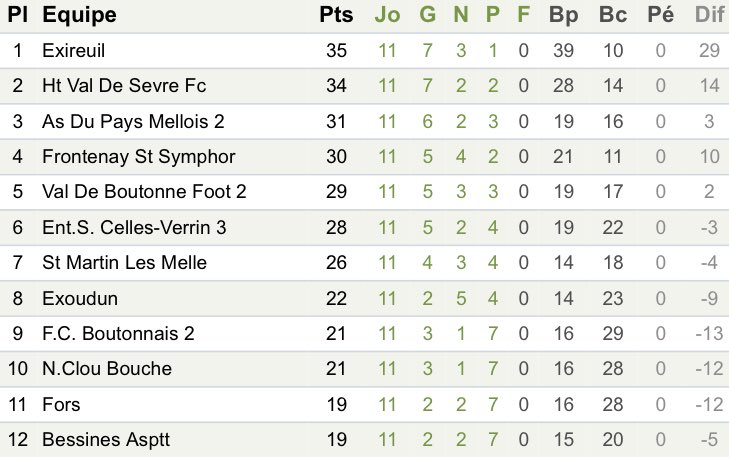Select F.C. Boutonnais 2 row
Image resolution: width=729 pixels, height=458 pixels.
pos(364,333)
